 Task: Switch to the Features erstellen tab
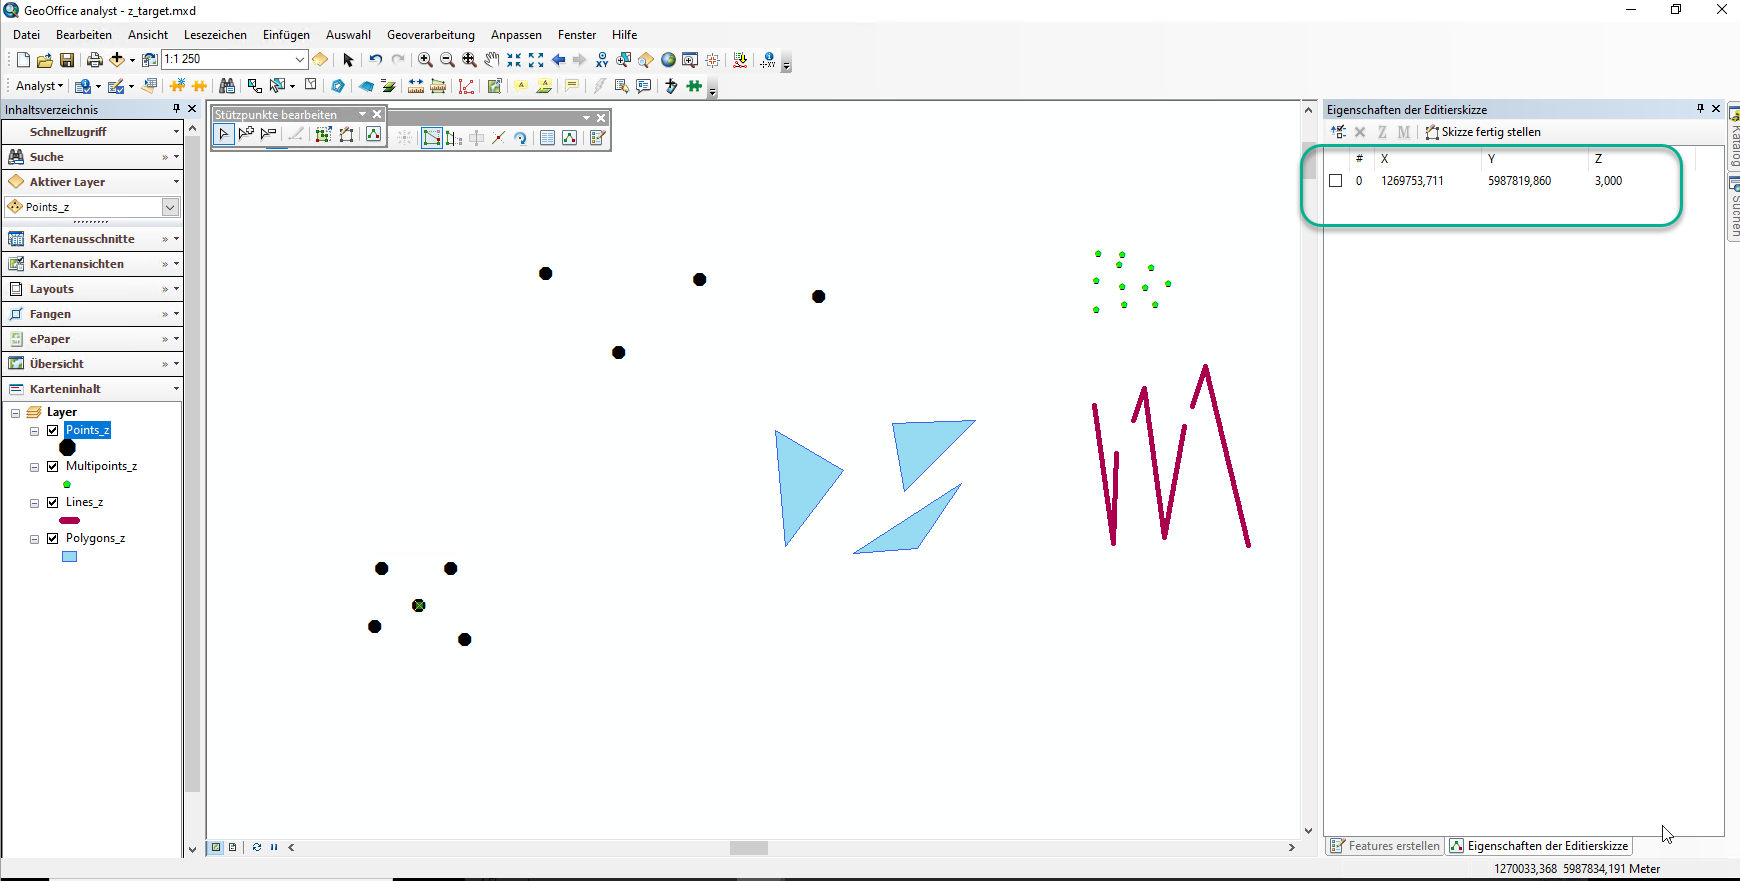(1385, 846)
